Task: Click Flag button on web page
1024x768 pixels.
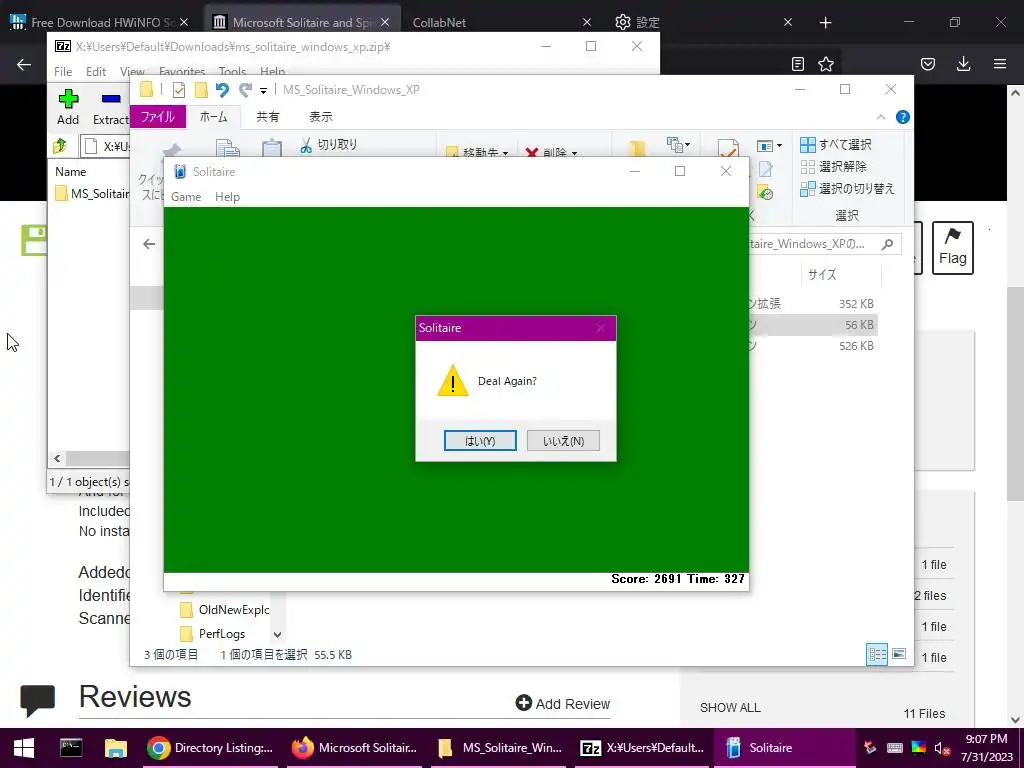Action: click(x=953, y=248)
